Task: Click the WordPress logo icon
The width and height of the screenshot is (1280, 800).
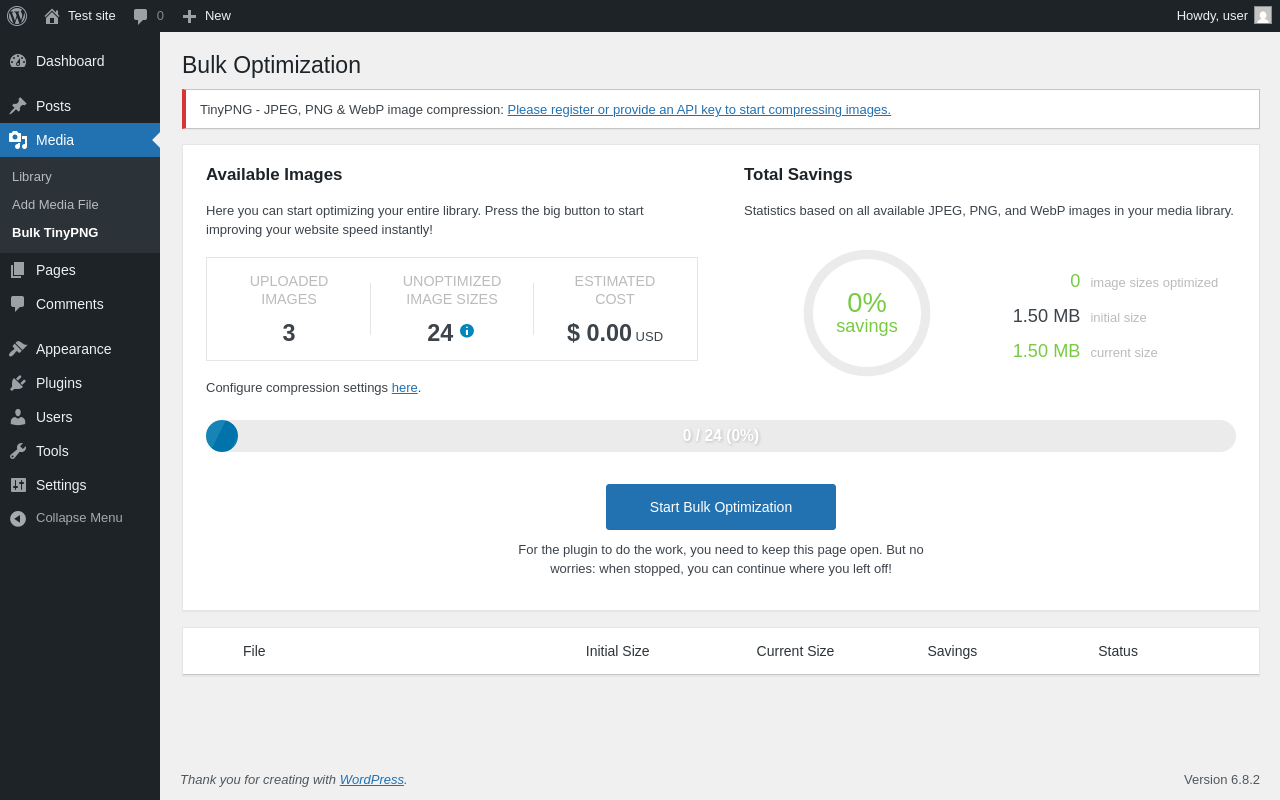Action: (x=17, y=16)
